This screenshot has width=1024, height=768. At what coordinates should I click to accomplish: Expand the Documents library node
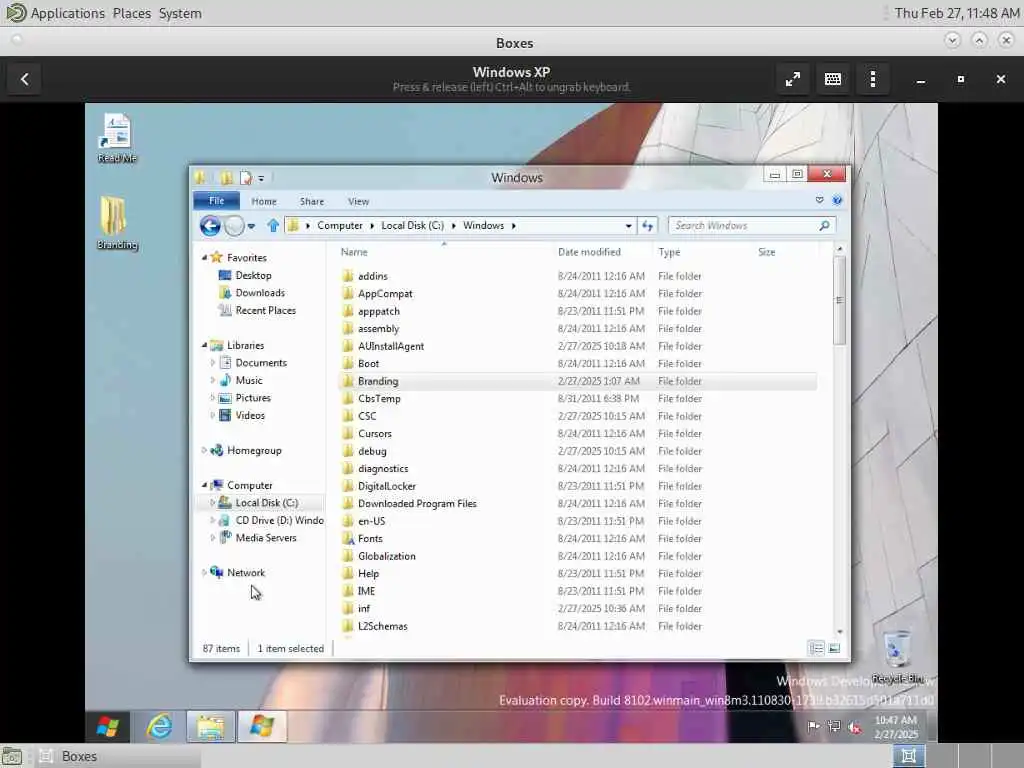[x=213, y=362]
